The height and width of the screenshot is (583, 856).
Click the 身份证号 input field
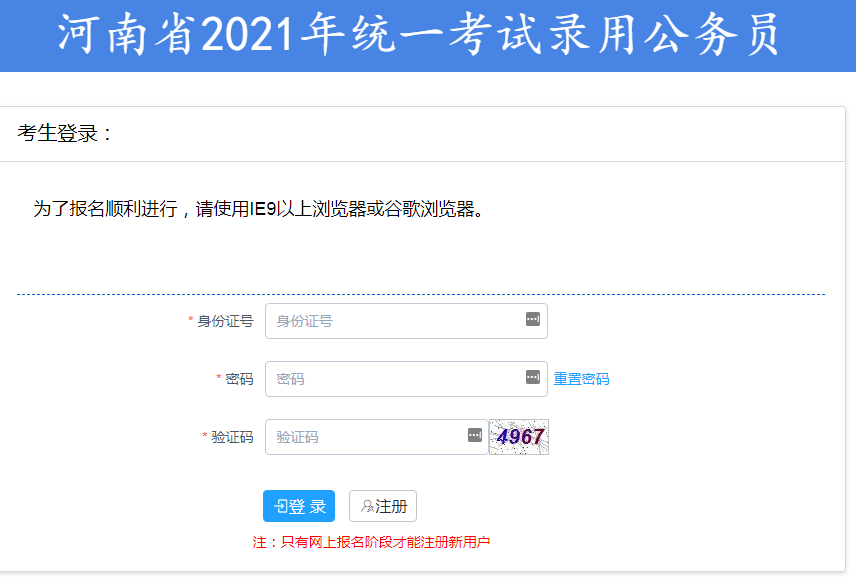point(395,321)
